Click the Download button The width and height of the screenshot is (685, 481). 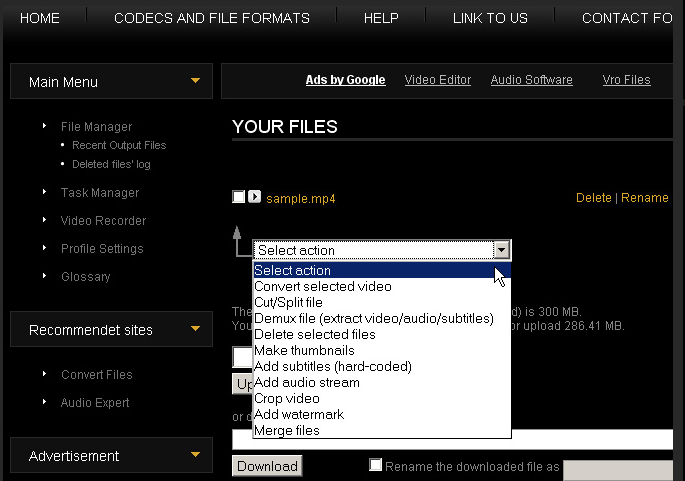click(x=267, y=466)
